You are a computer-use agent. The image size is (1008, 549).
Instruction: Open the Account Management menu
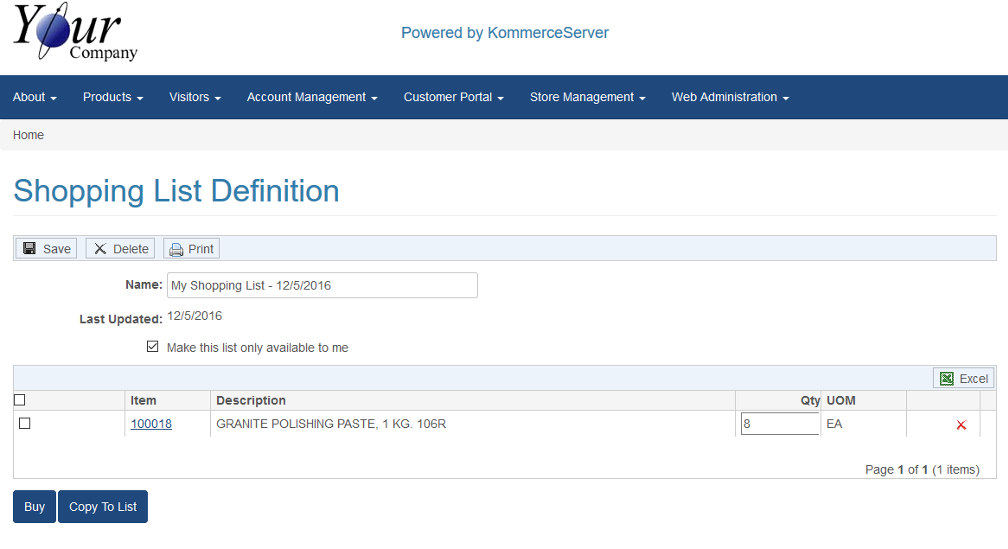pyautogui.click(x=312, y=97)
